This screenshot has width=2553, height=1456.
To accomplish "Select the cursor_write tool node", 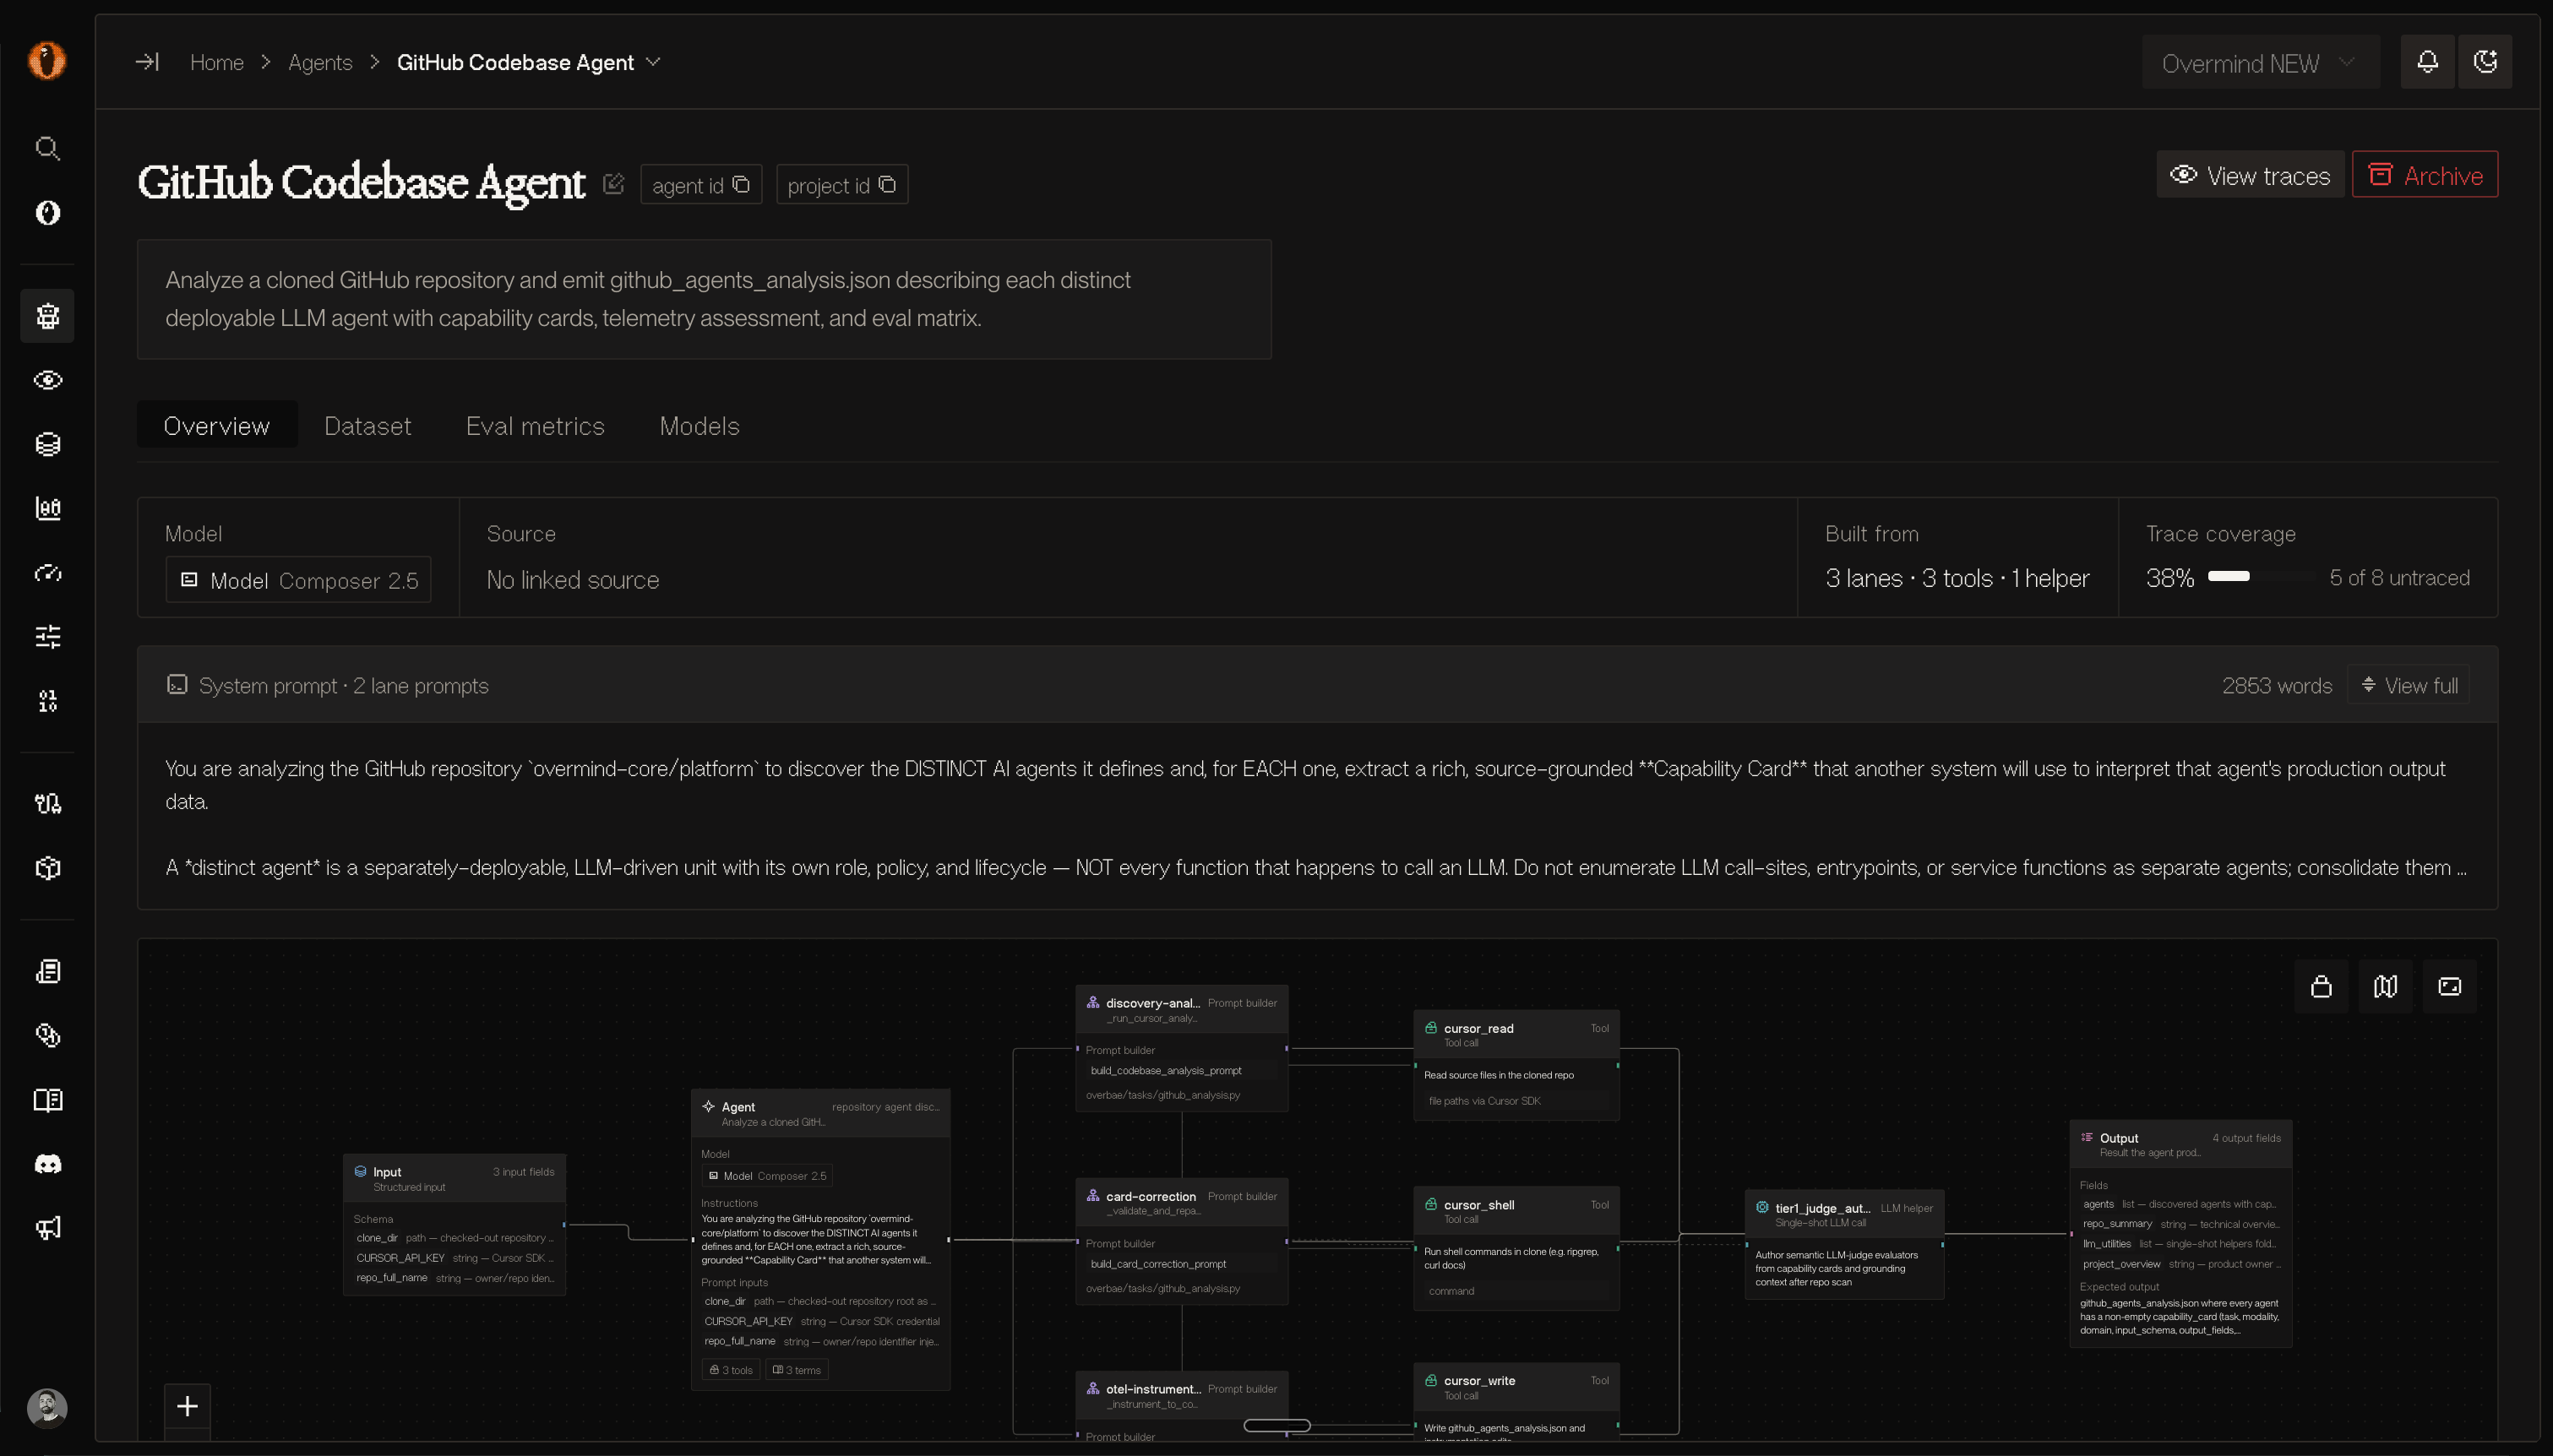I will 1516,1402.
